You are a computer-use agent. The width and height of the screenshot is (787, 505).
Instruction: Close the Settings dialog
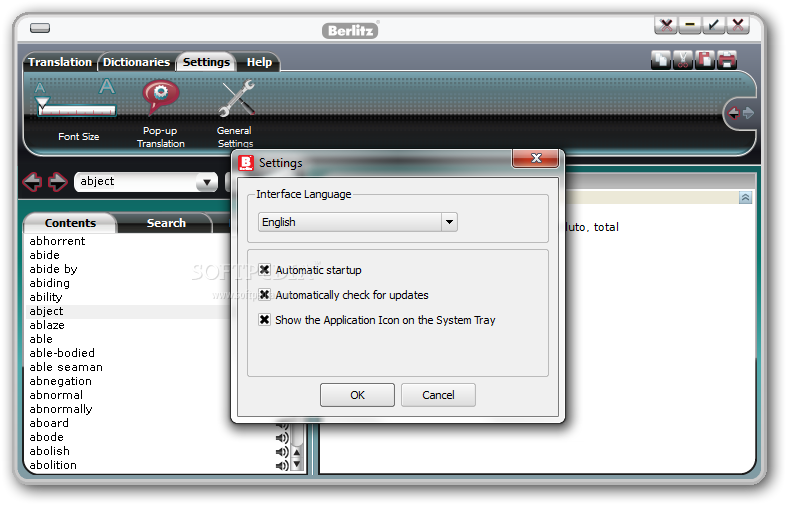(x=536, y=158)
